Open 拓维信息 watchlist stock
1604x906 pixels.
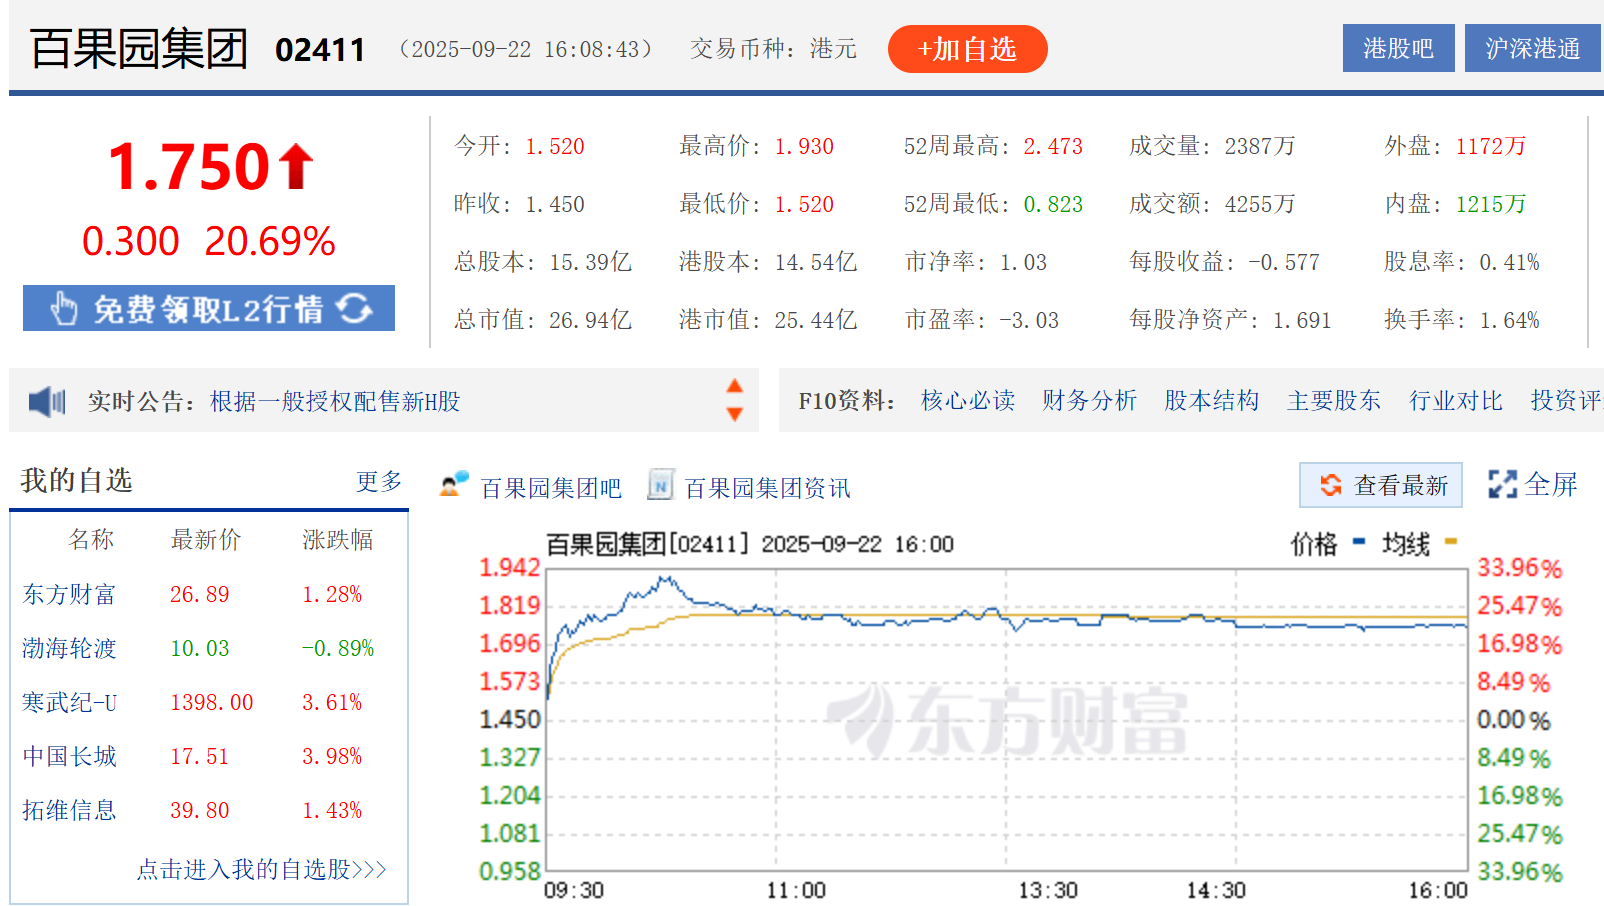[x=69, y=811]
